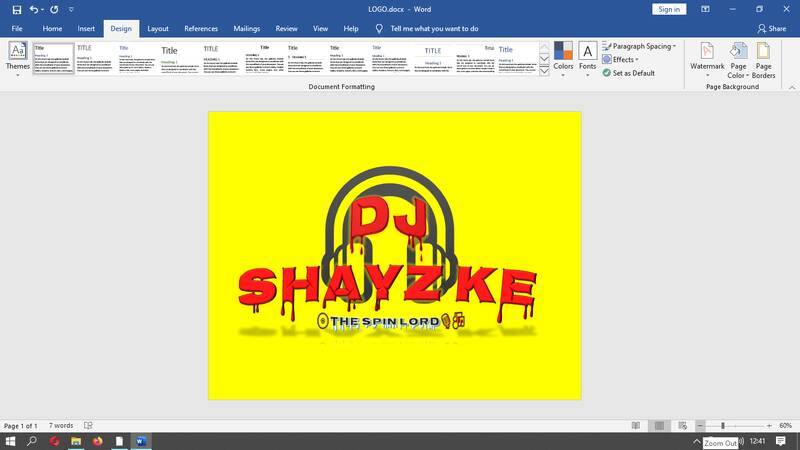Open the Colors palette in Design ribbon
Viewport: 800px width, 450px height.
pos(563,57)
